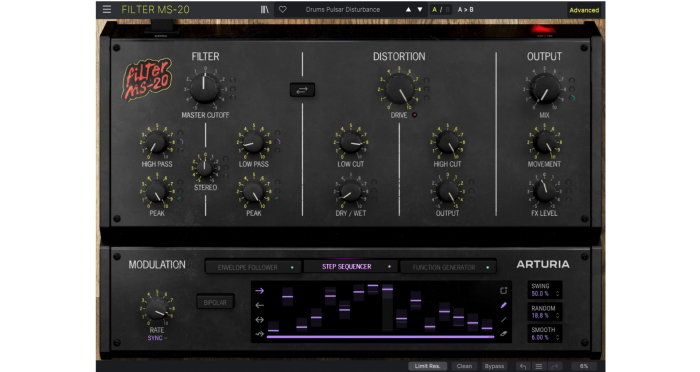This screenshot has height=372, width=700.
Task: Select the eraser tool in sequencer
Action: [504, 334]
